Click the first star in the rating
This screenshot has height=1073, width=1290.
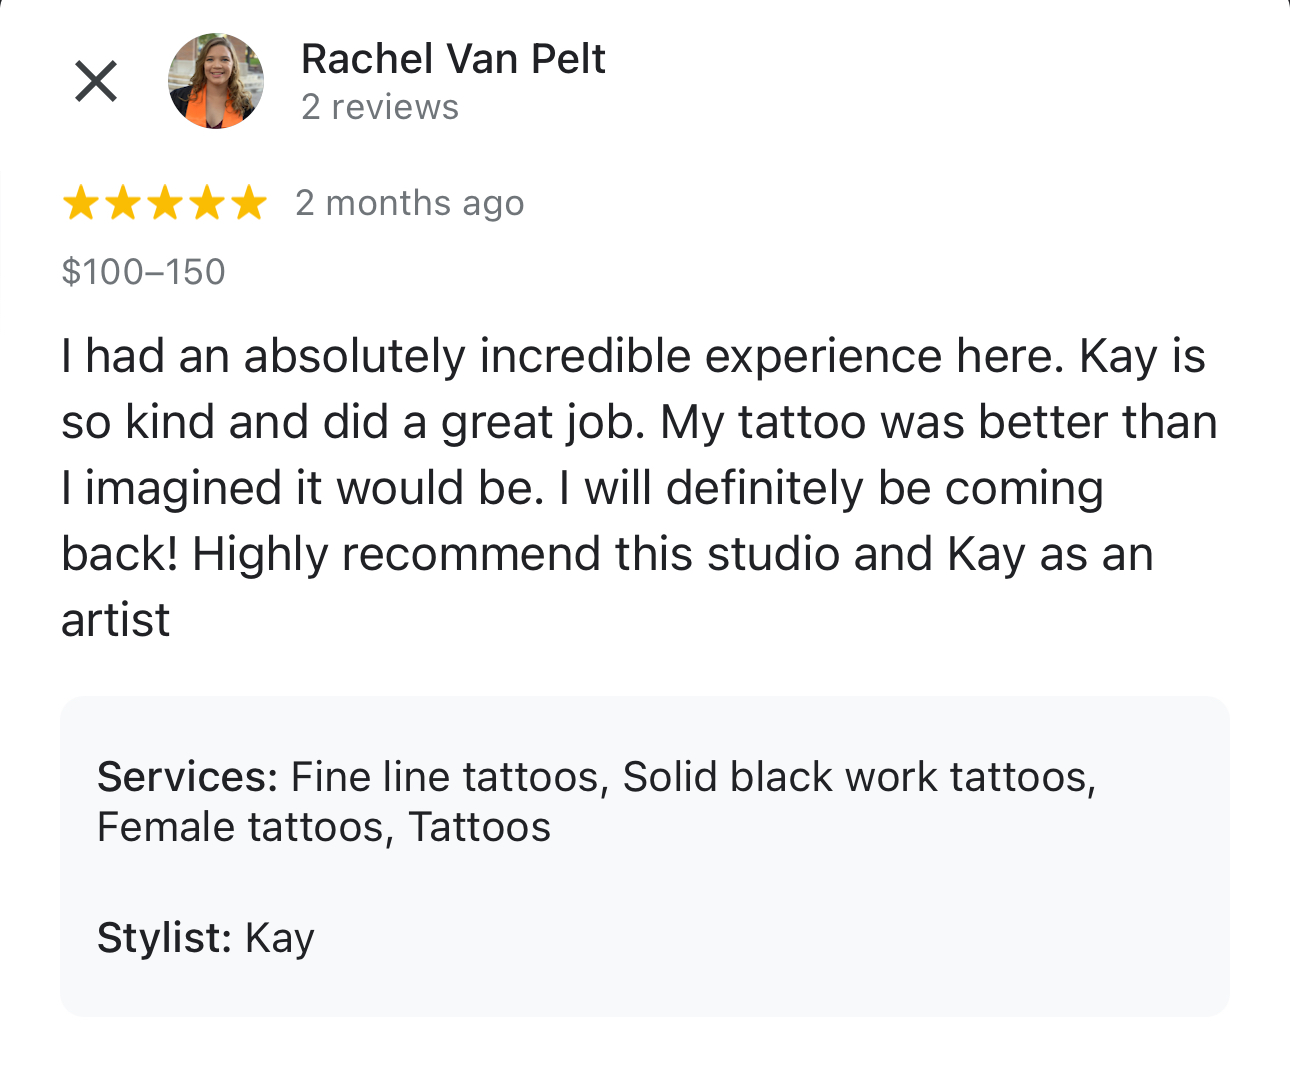tap(80, 204)
